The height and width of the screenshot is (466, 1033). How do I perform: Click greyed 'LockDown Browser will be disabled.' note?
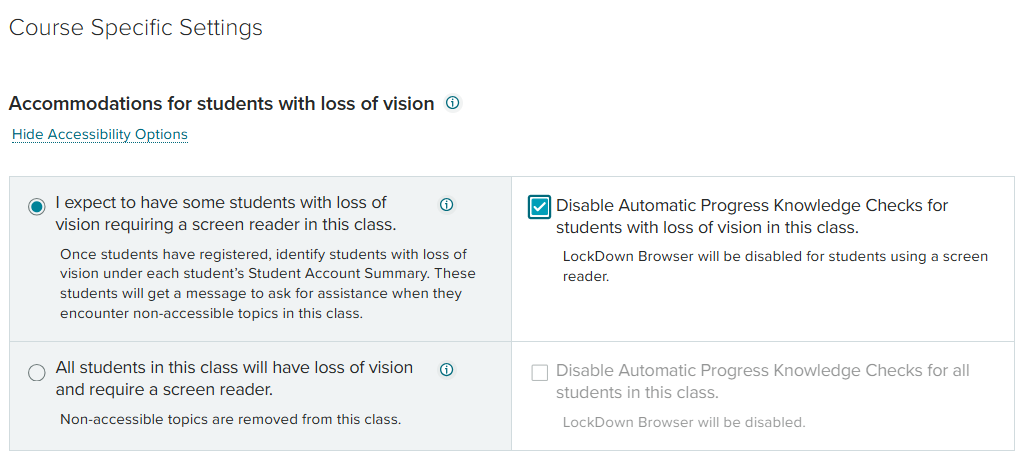coord(683,422)
